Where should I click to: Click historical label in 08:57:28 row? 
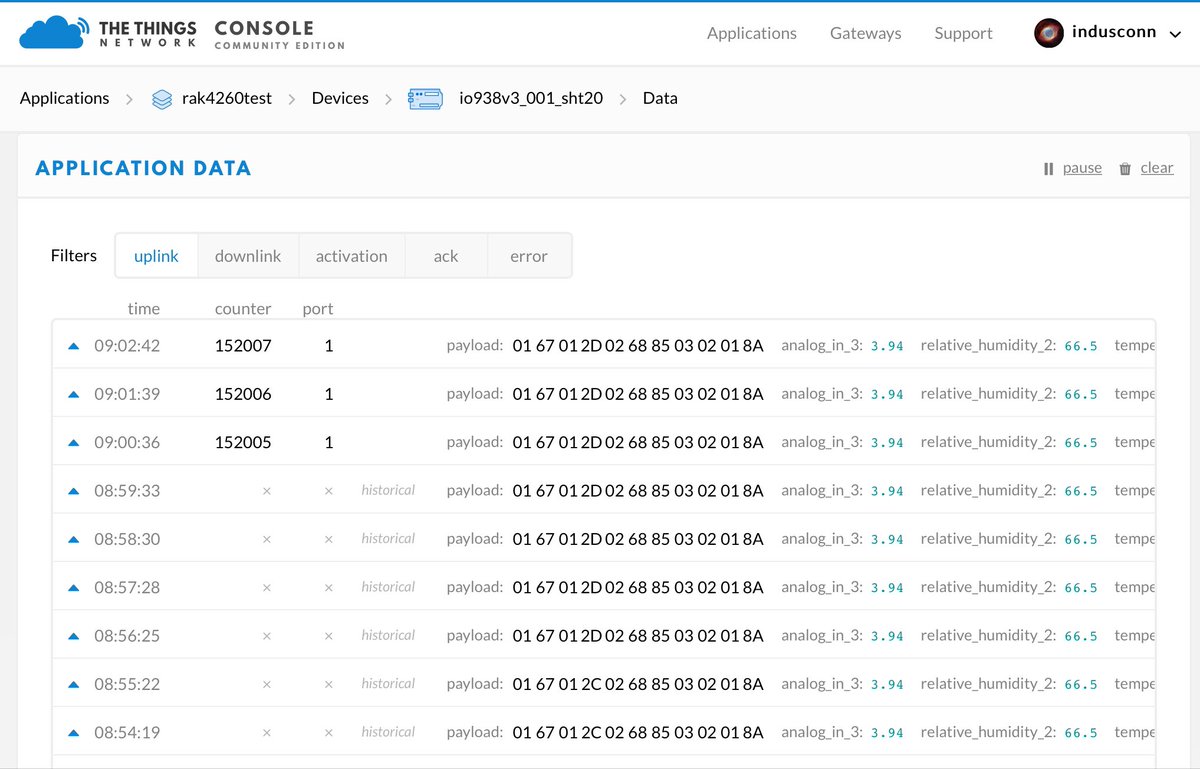[388, 587]
